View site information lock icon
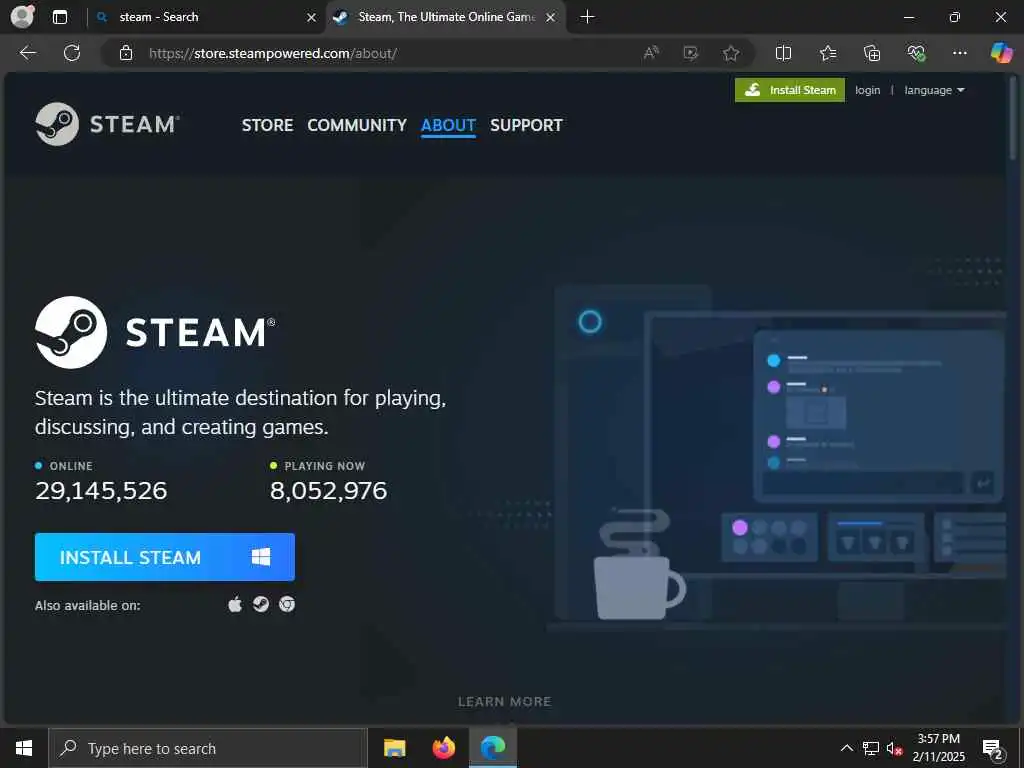Screen dimensions: 1024x768 click(x=126, y=54)
